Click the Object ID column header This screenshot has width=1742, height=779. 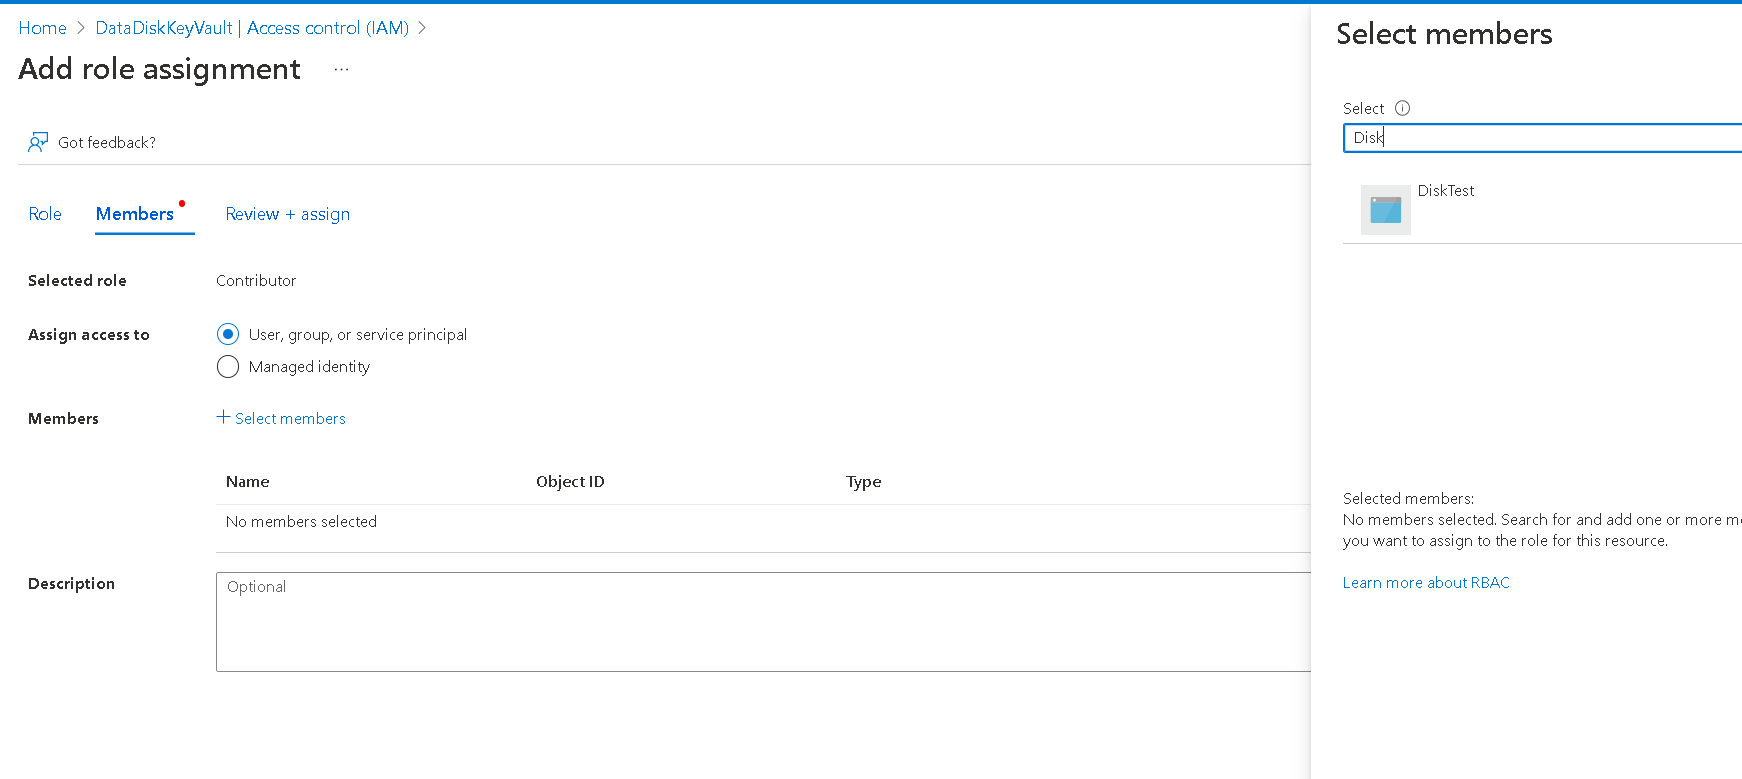pos(570,482)
